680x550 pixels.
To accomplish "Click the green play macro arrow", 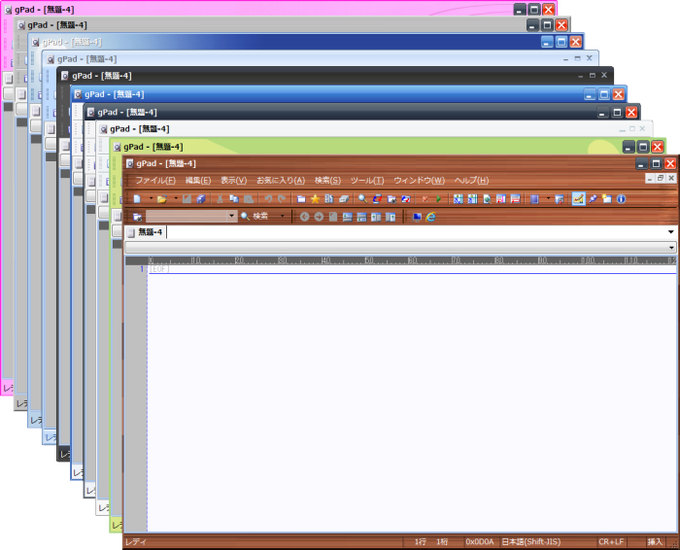I will (x=439, y=199).
